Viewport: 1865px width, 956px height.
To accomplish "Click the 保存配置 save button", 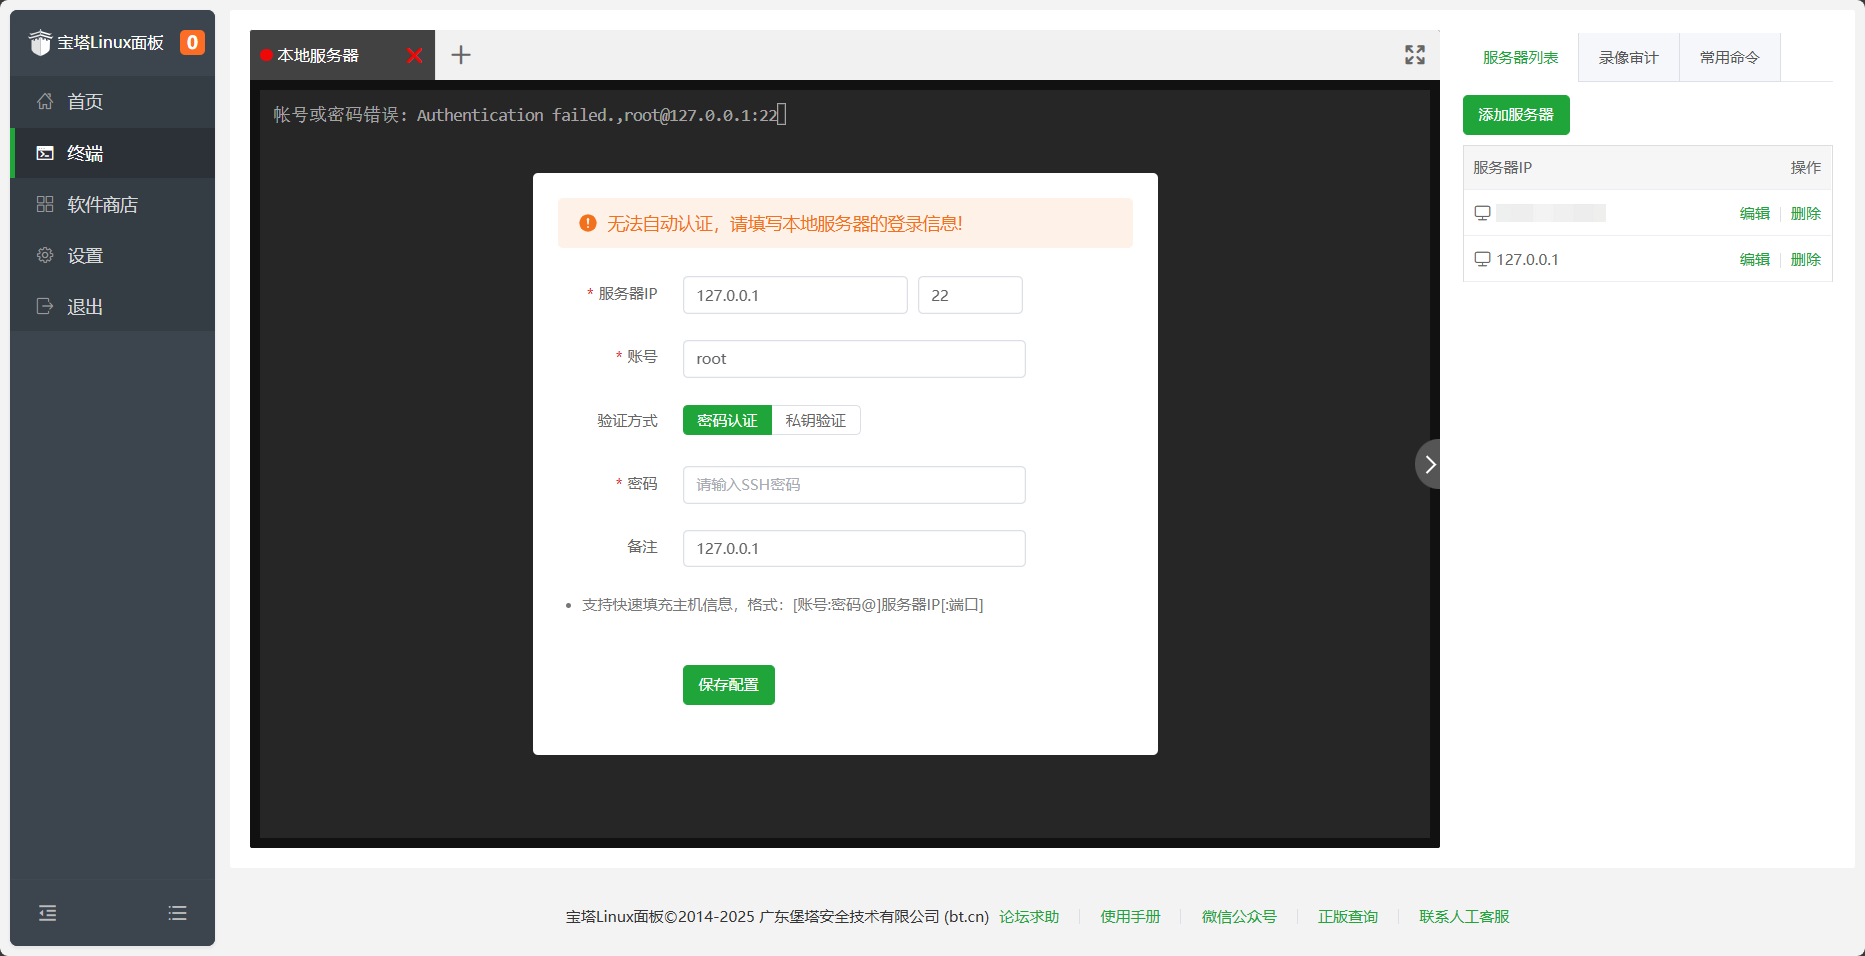I will (728, 685).
